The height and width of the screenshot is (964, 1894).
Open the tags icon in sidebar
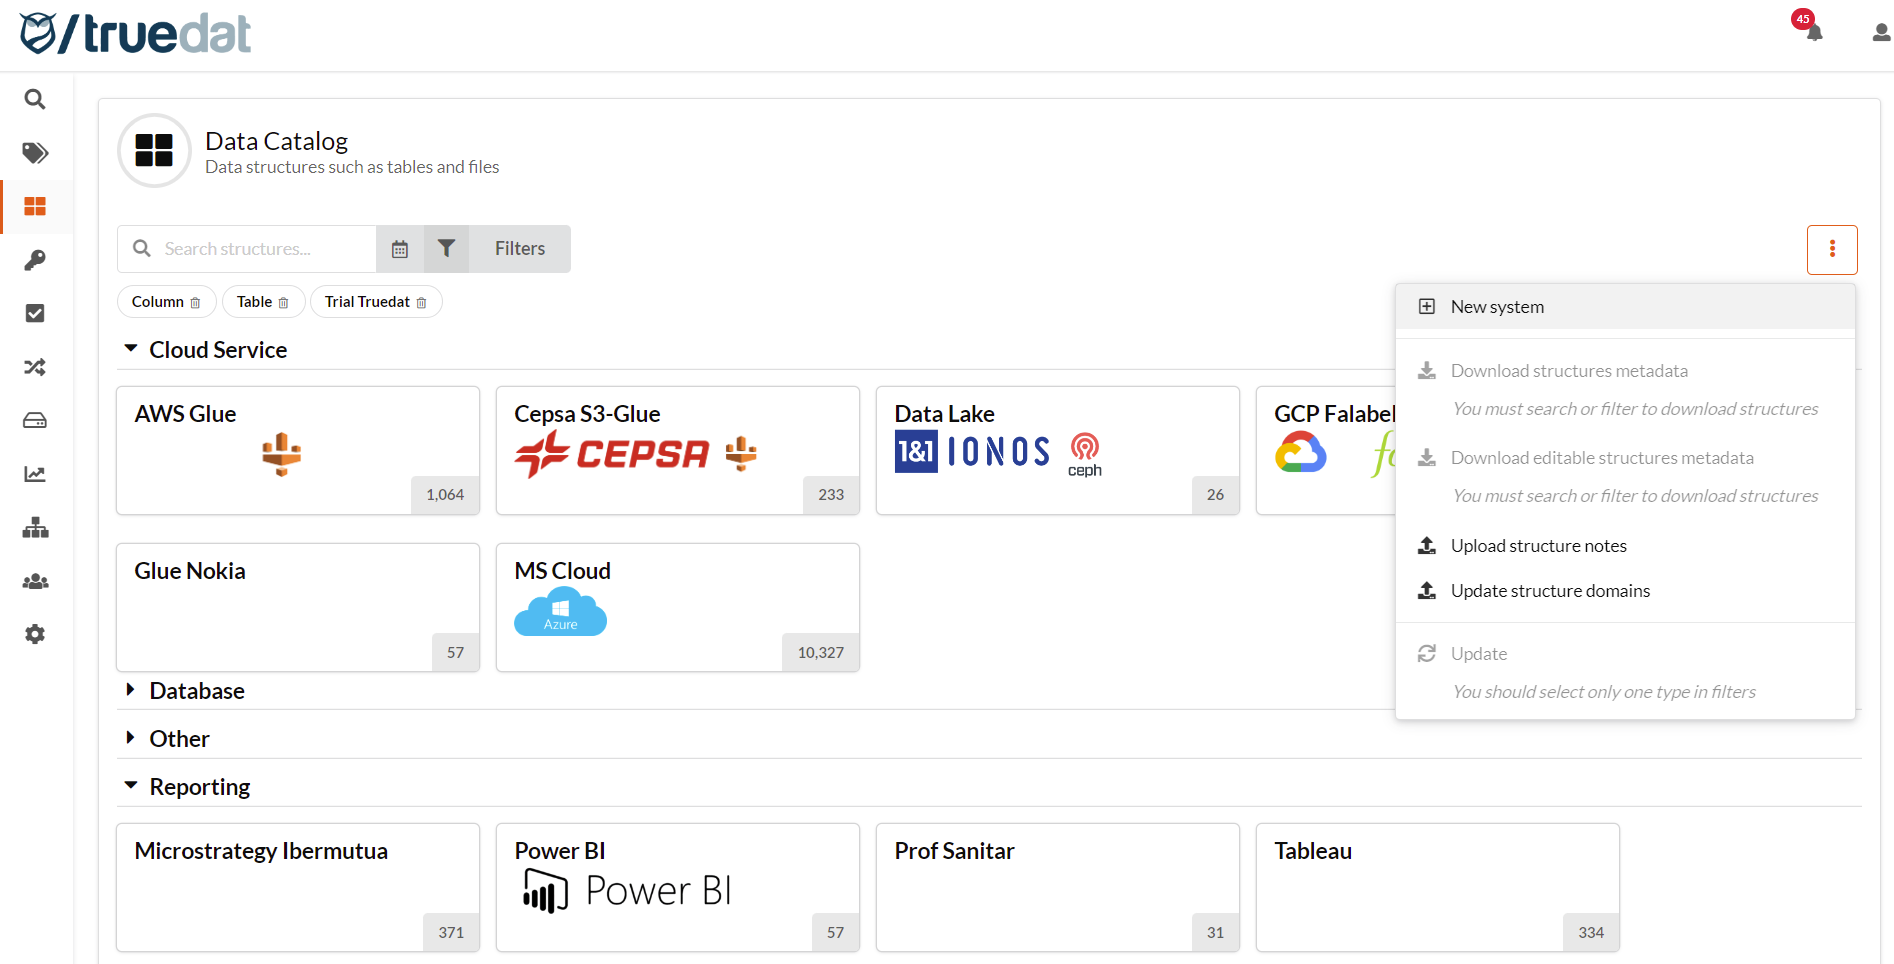[x=35, y=153]
